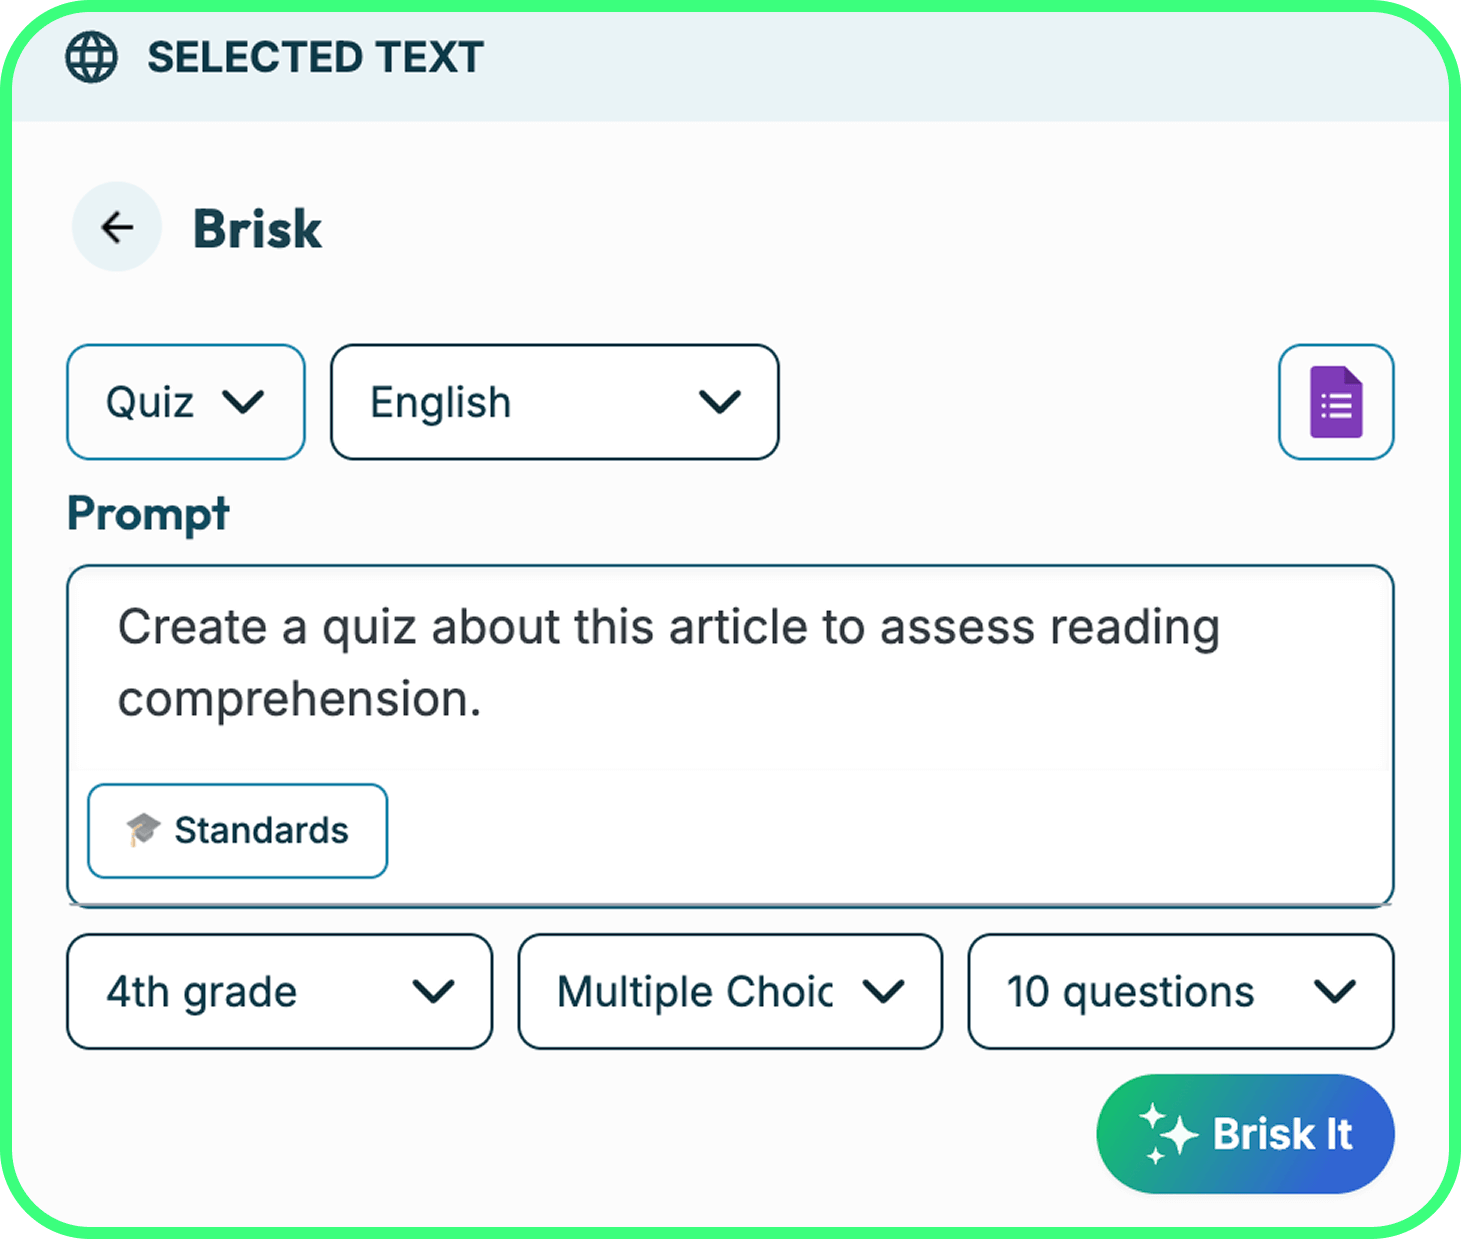Go back using the left arrow
Image resolution: width=1461 pixels, height=1239 pixels.
coord(117,227)
